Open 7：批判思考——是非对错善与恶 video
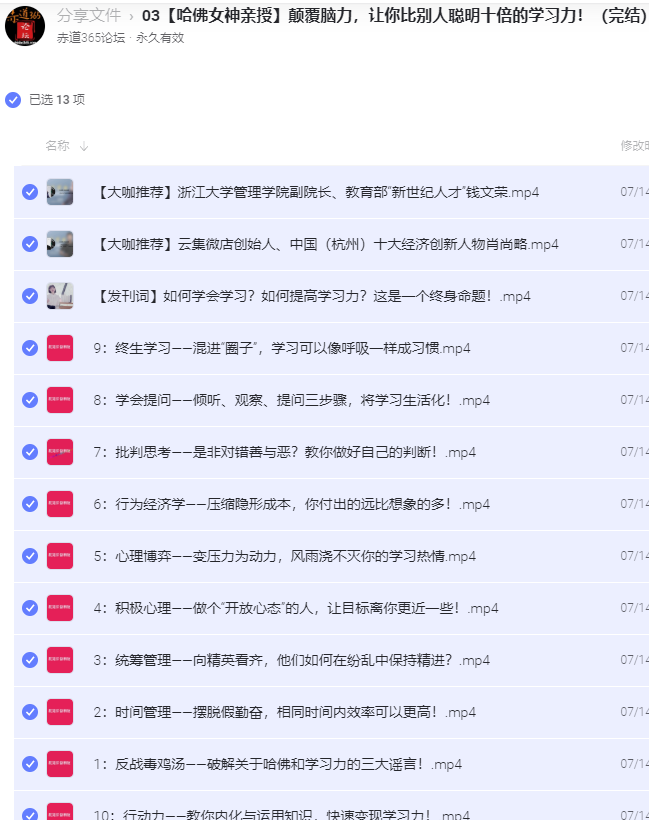Image resolution: width=649 pixels, height=820 pixels. 284,452
